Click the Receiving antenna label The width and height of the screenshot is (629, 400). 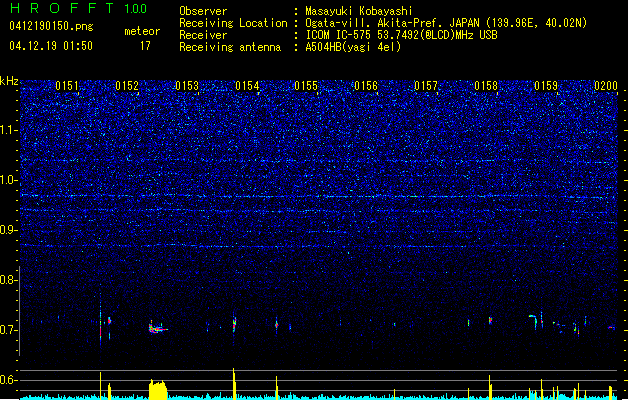[x=230, y=47]
